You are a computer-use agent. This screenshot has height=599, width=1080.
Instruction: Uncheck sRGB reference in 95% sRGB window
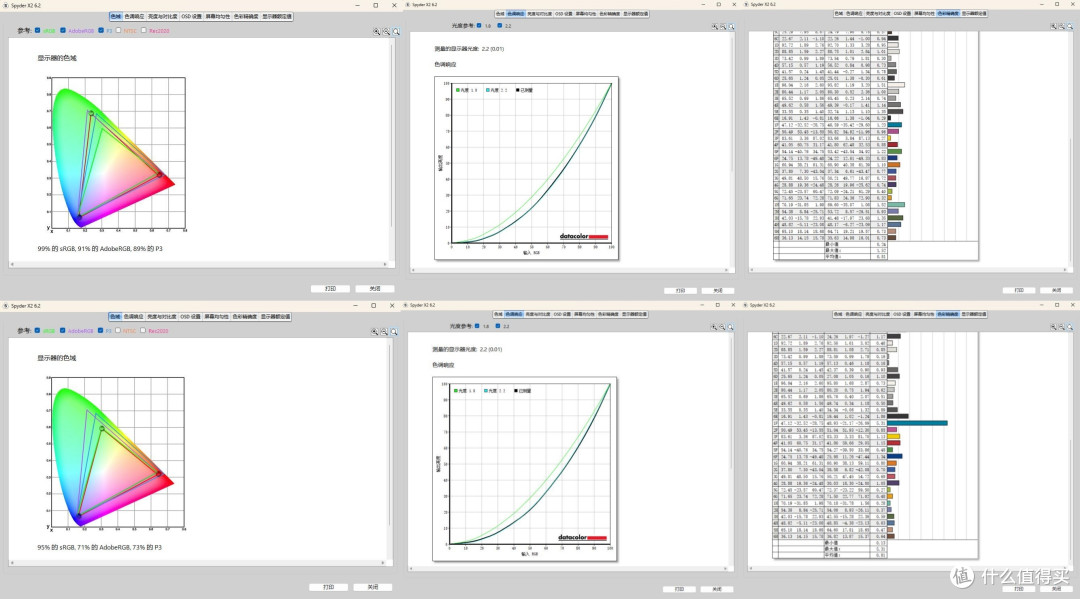click(x=37, y=330)
